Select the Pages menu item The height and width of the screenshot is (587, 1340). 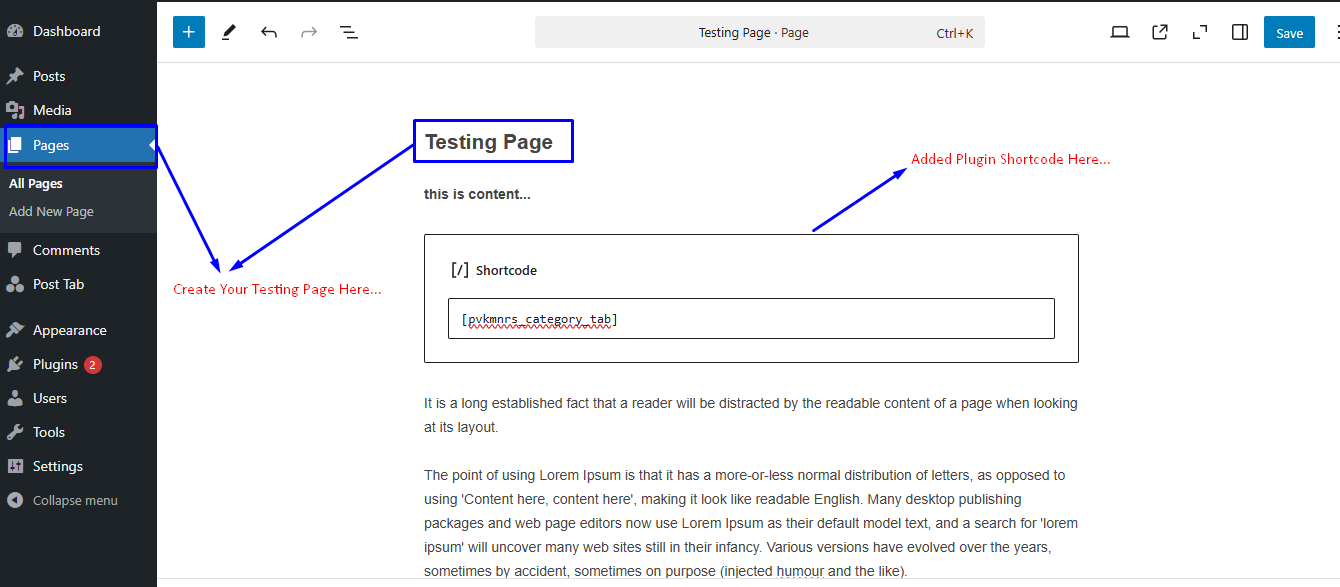(x=78, y=145)
